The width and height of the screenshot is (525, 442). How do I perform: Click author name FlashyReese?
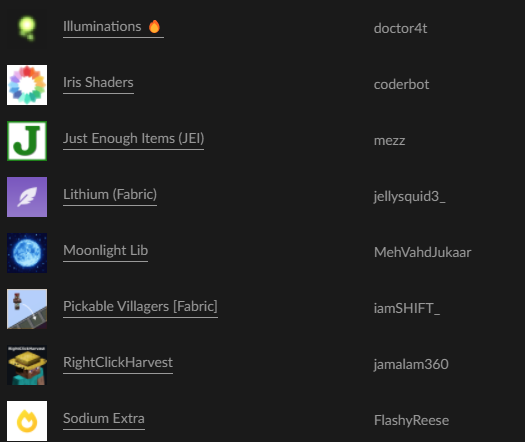(x=411, y=421)
